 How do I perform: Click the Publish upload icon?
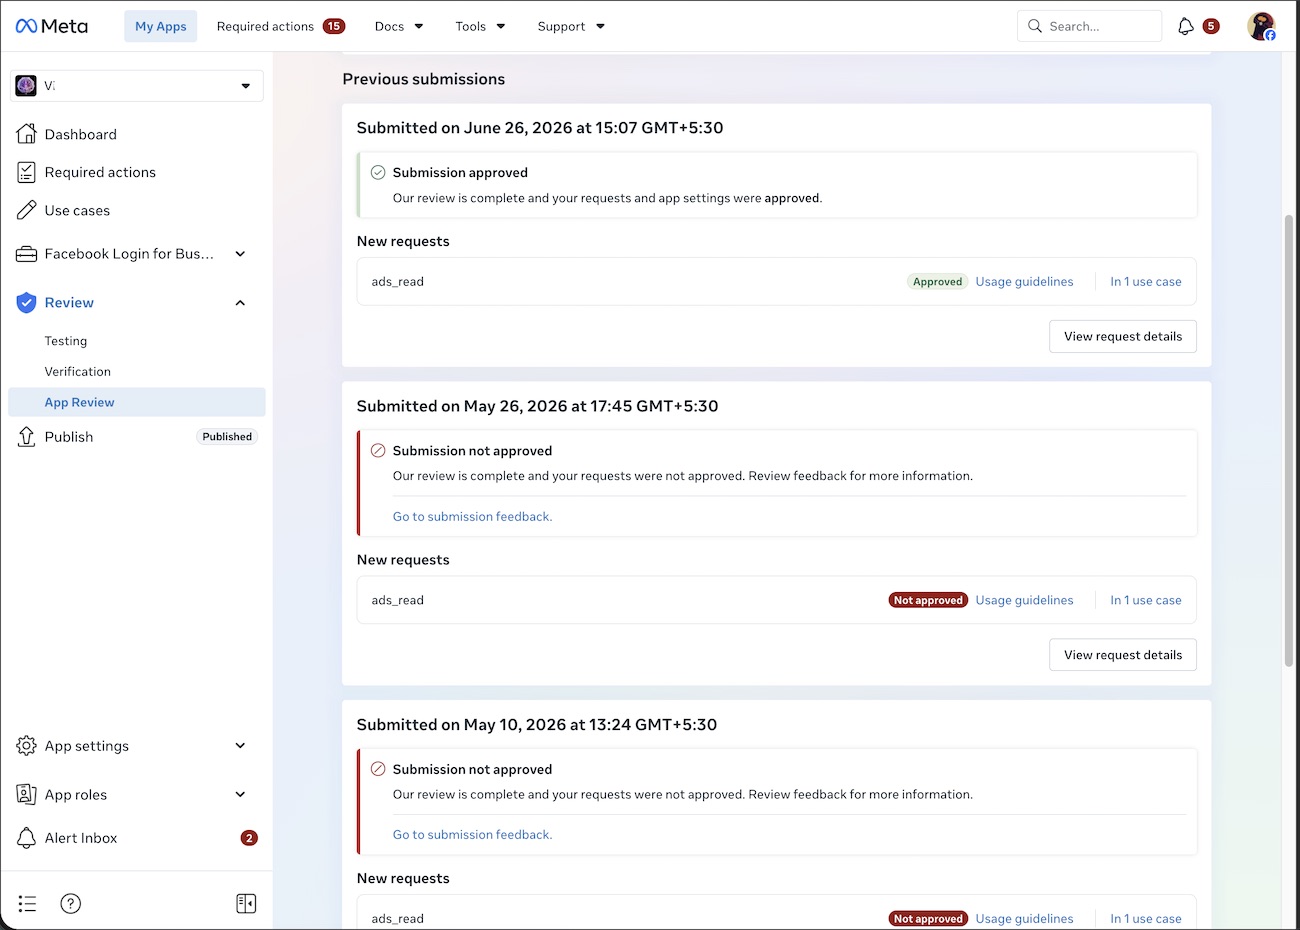tap(27, 437)
